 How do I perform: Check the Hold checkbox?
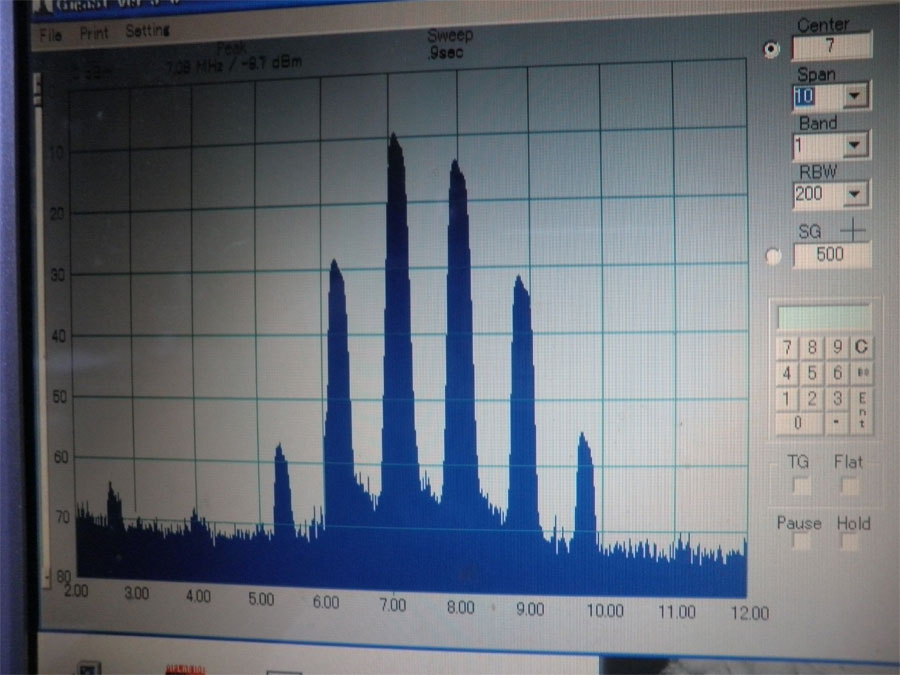(x=850, y=542)
